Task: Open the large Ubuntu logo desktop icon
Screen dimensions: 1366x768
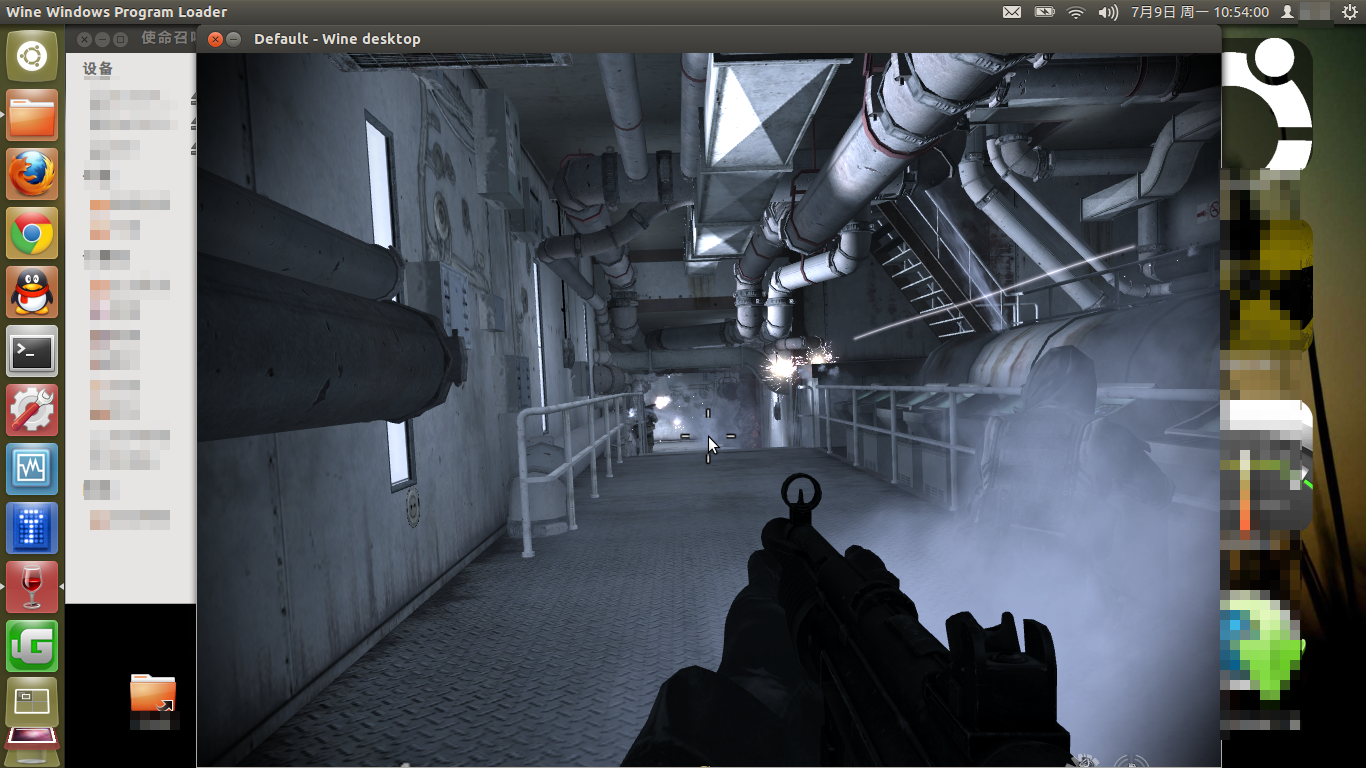Action: (x=1266, y=103)
